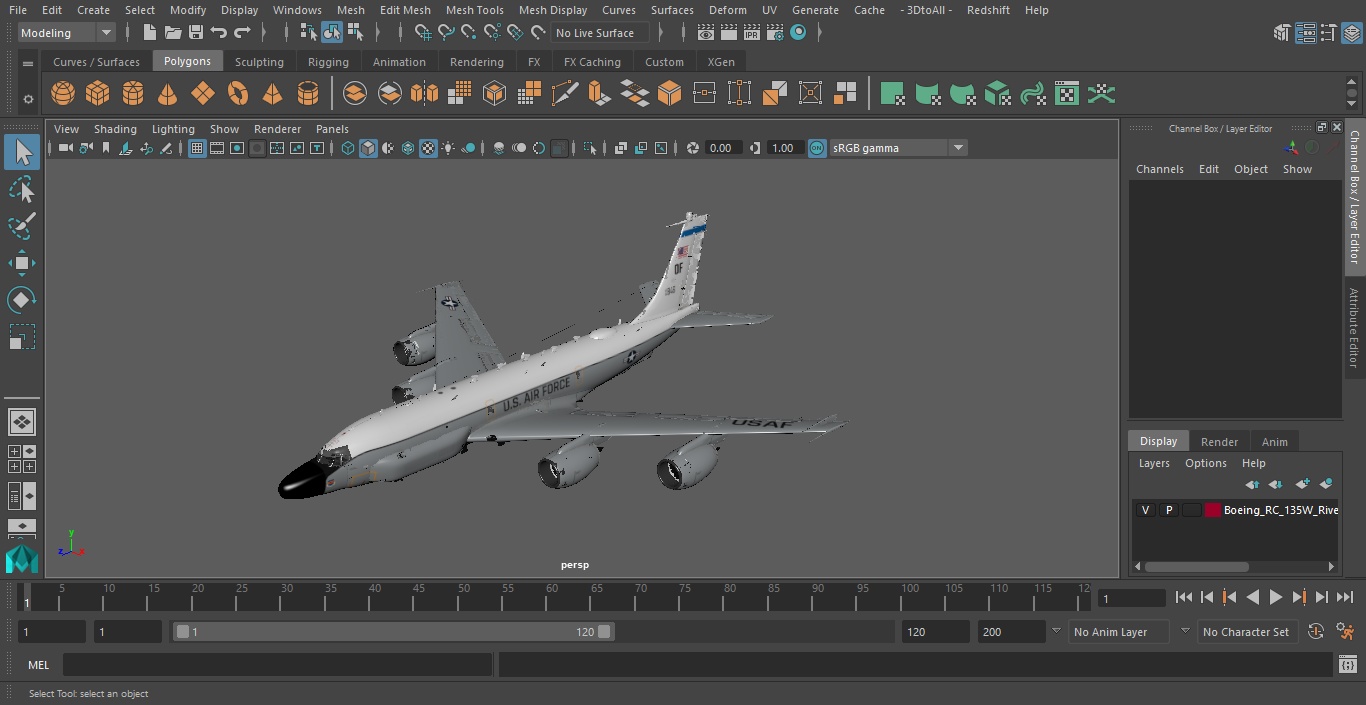Image resolution: width=1366 pixels, height=705 pixels.
Task: Create a new scene file icon
Action: point(150,33)
